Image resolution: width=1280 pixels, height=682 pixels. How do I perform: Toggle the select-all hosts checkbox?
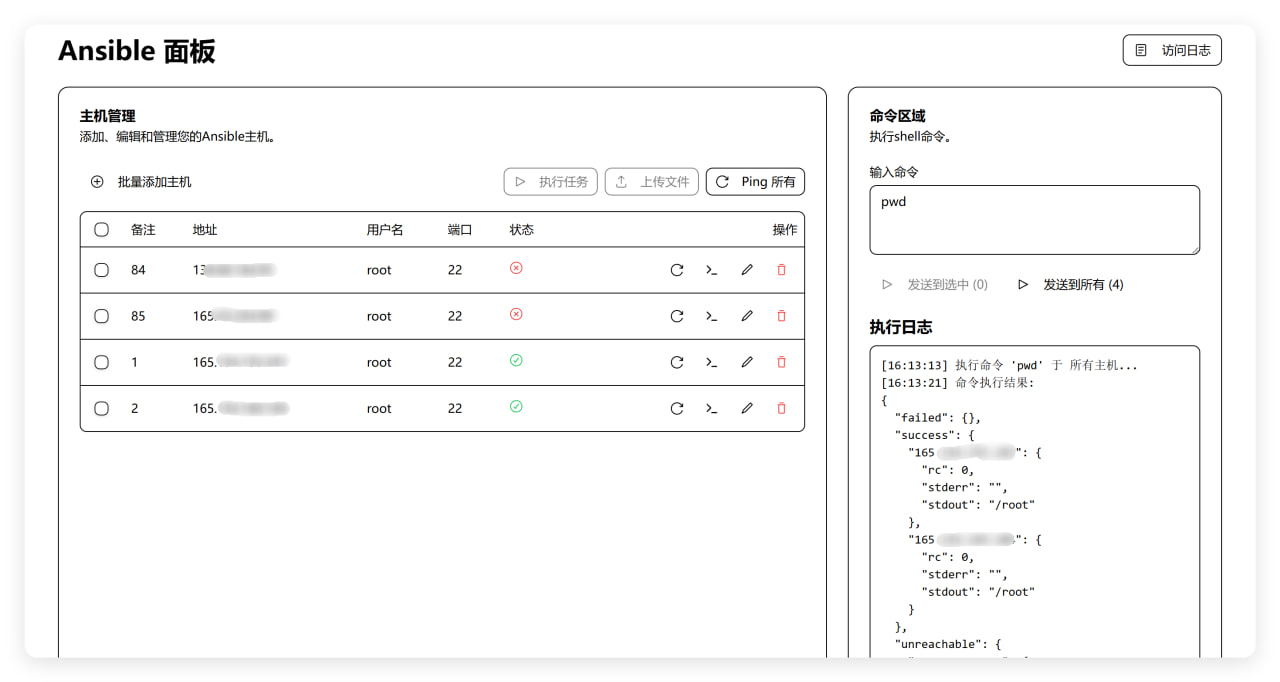[101, 230]
